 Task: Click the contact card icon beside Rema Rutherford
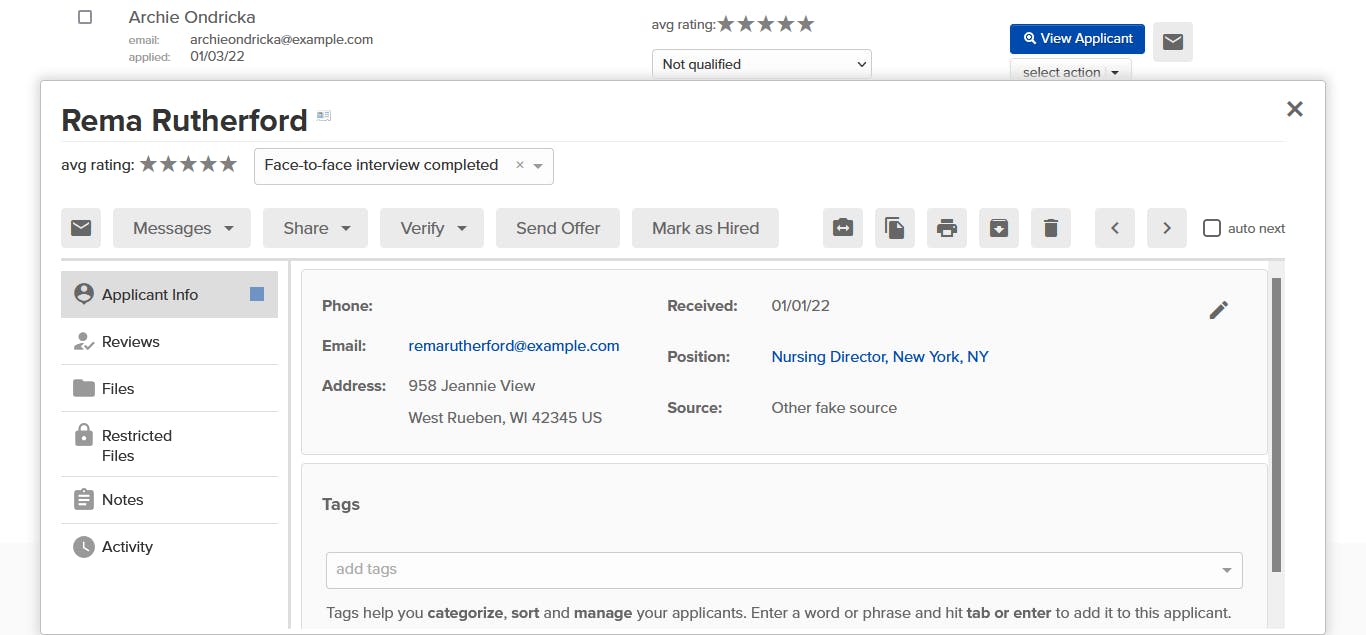pos(324,116)
